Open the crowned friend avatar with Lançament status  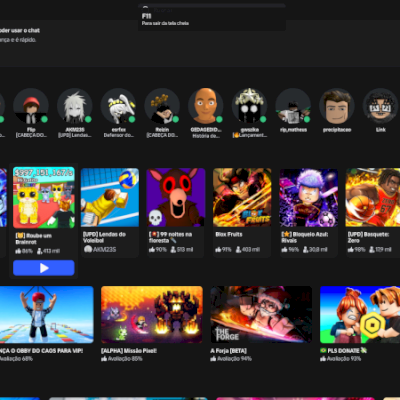click(x=249, y=106)
